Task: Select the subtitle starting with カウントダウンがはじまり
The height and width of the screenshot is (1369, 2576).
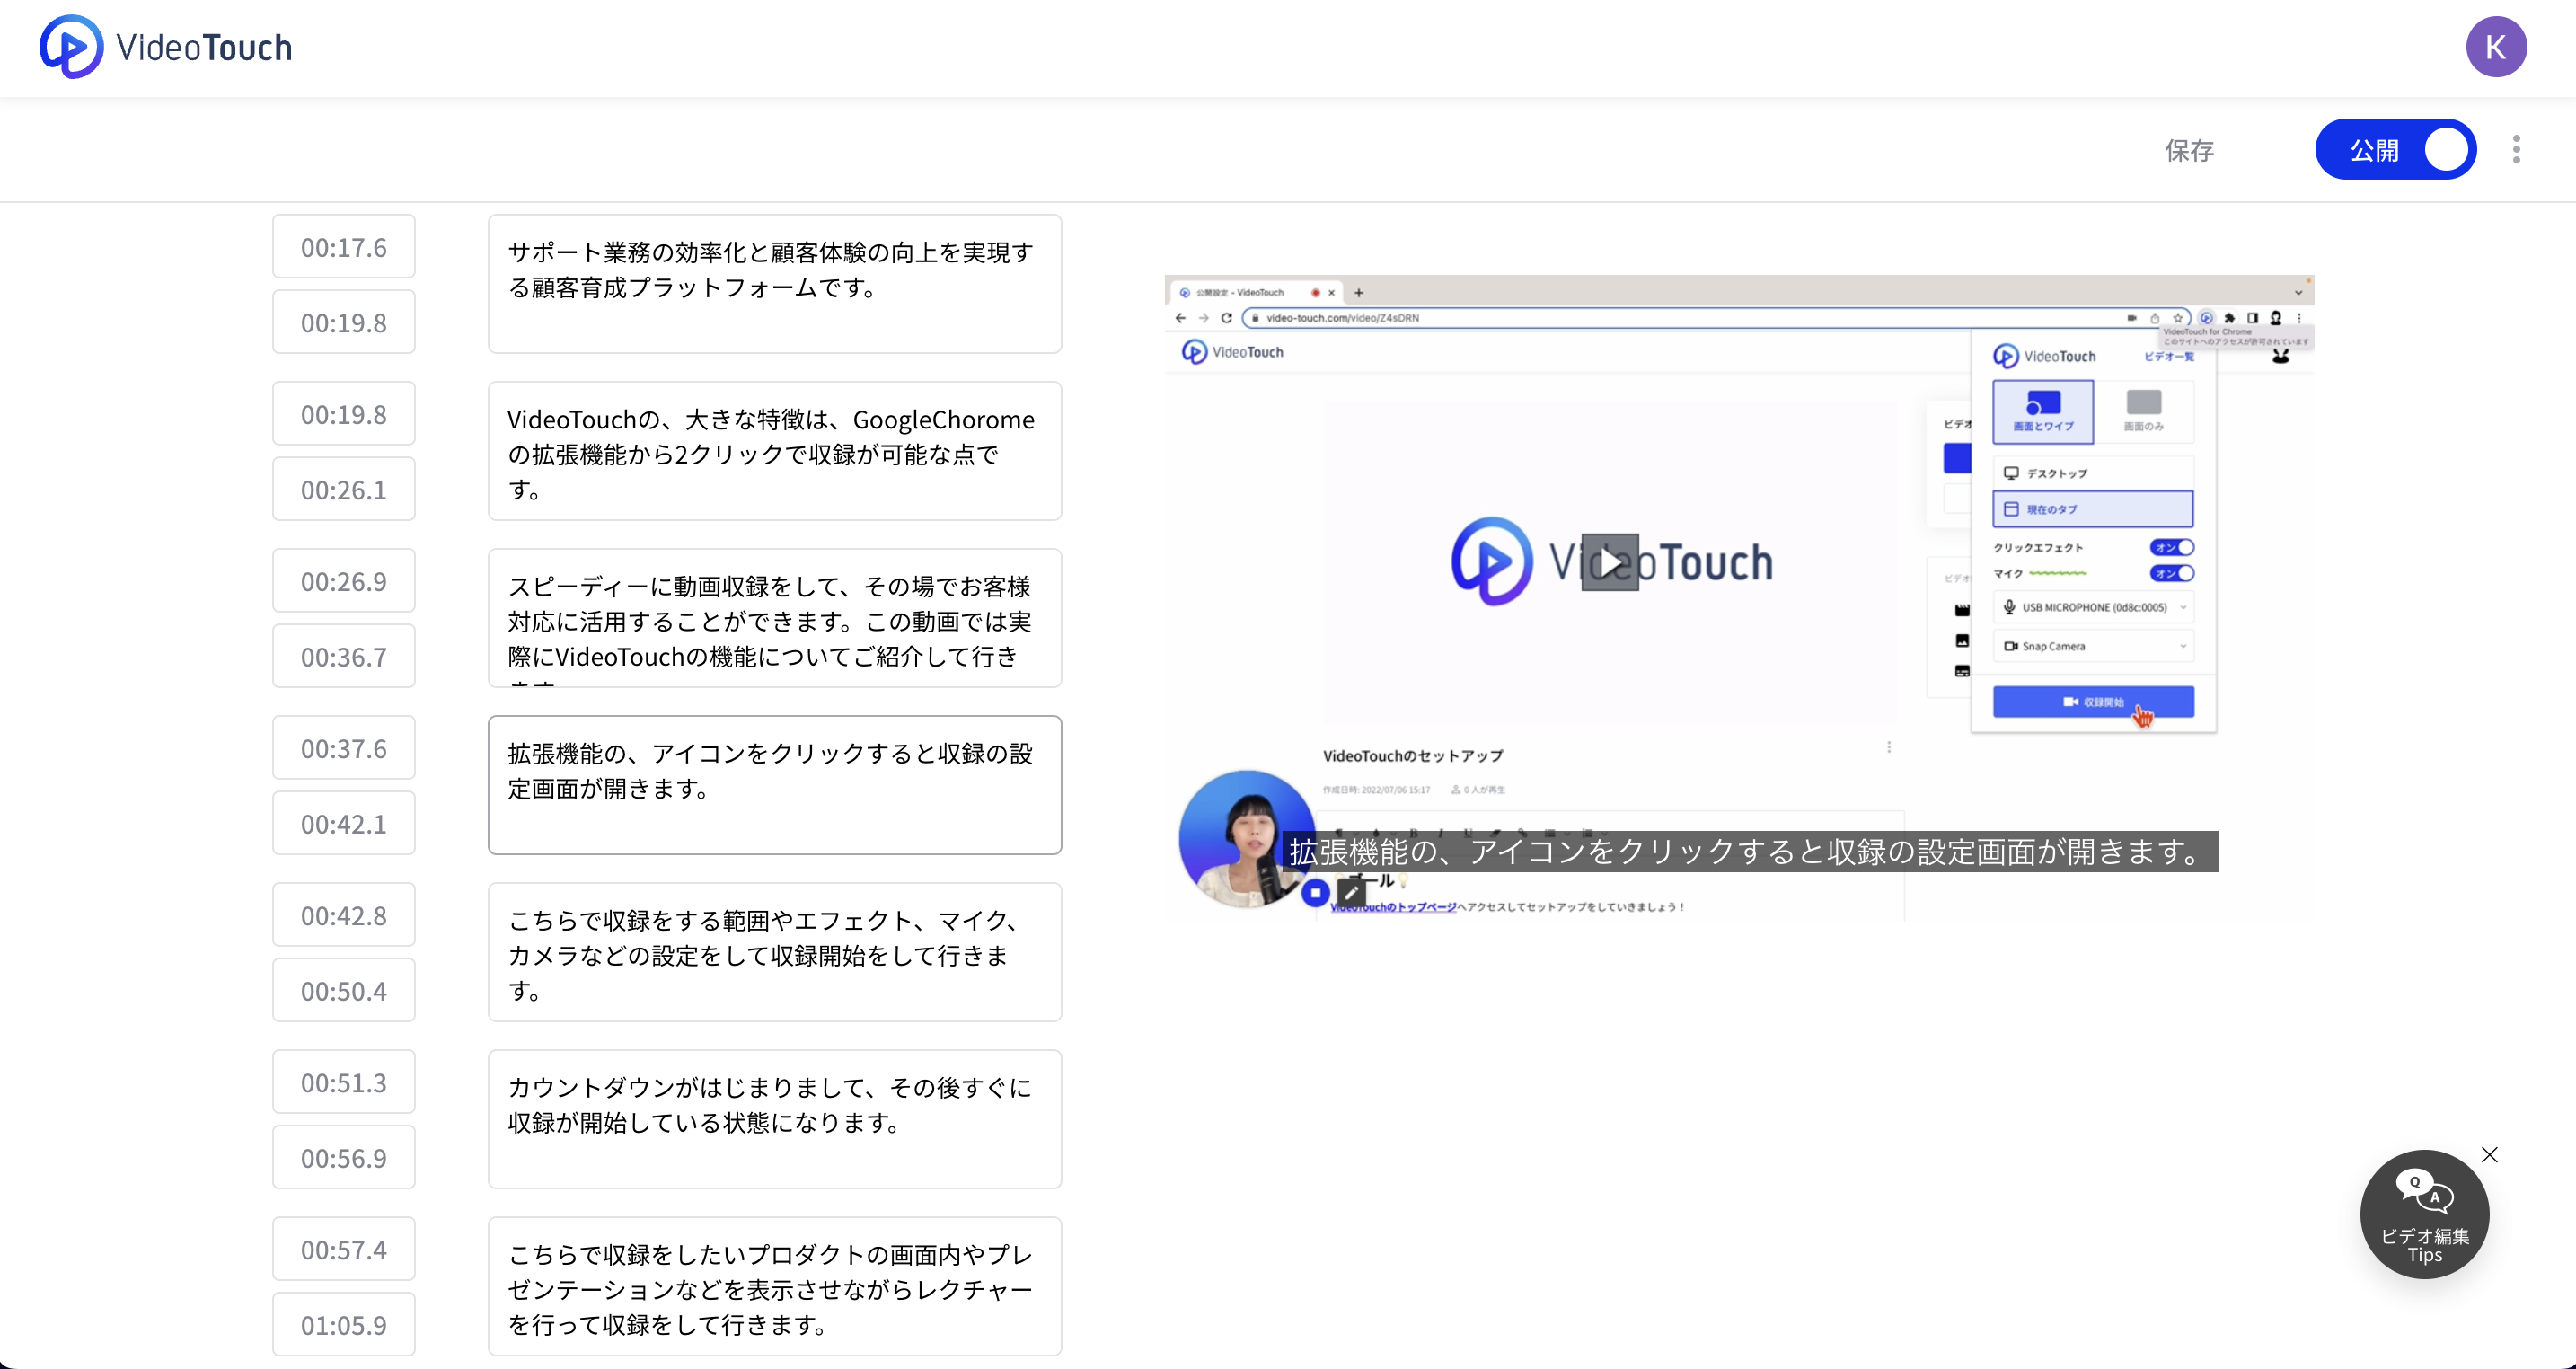Action: (775, 1119)
